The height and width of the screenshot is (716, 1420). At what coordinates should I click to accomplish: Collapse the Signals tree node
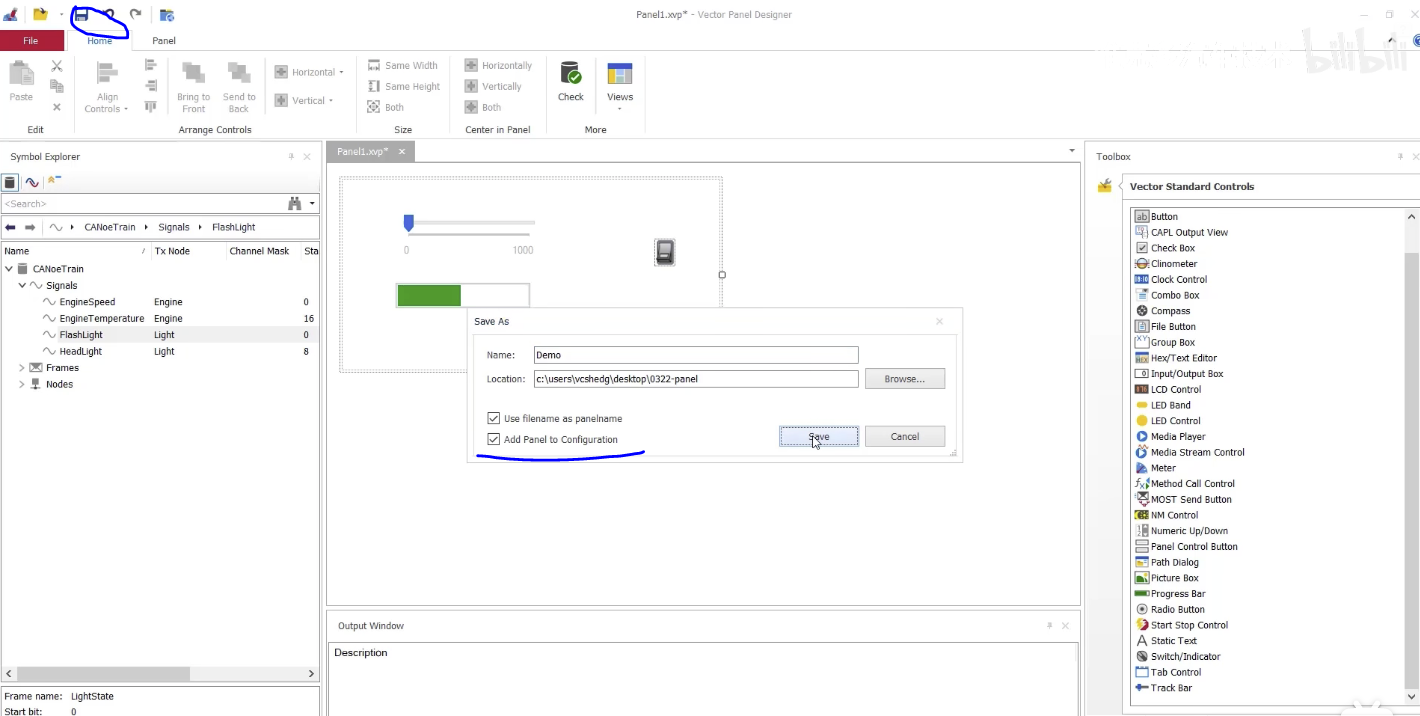pos(22,285)
